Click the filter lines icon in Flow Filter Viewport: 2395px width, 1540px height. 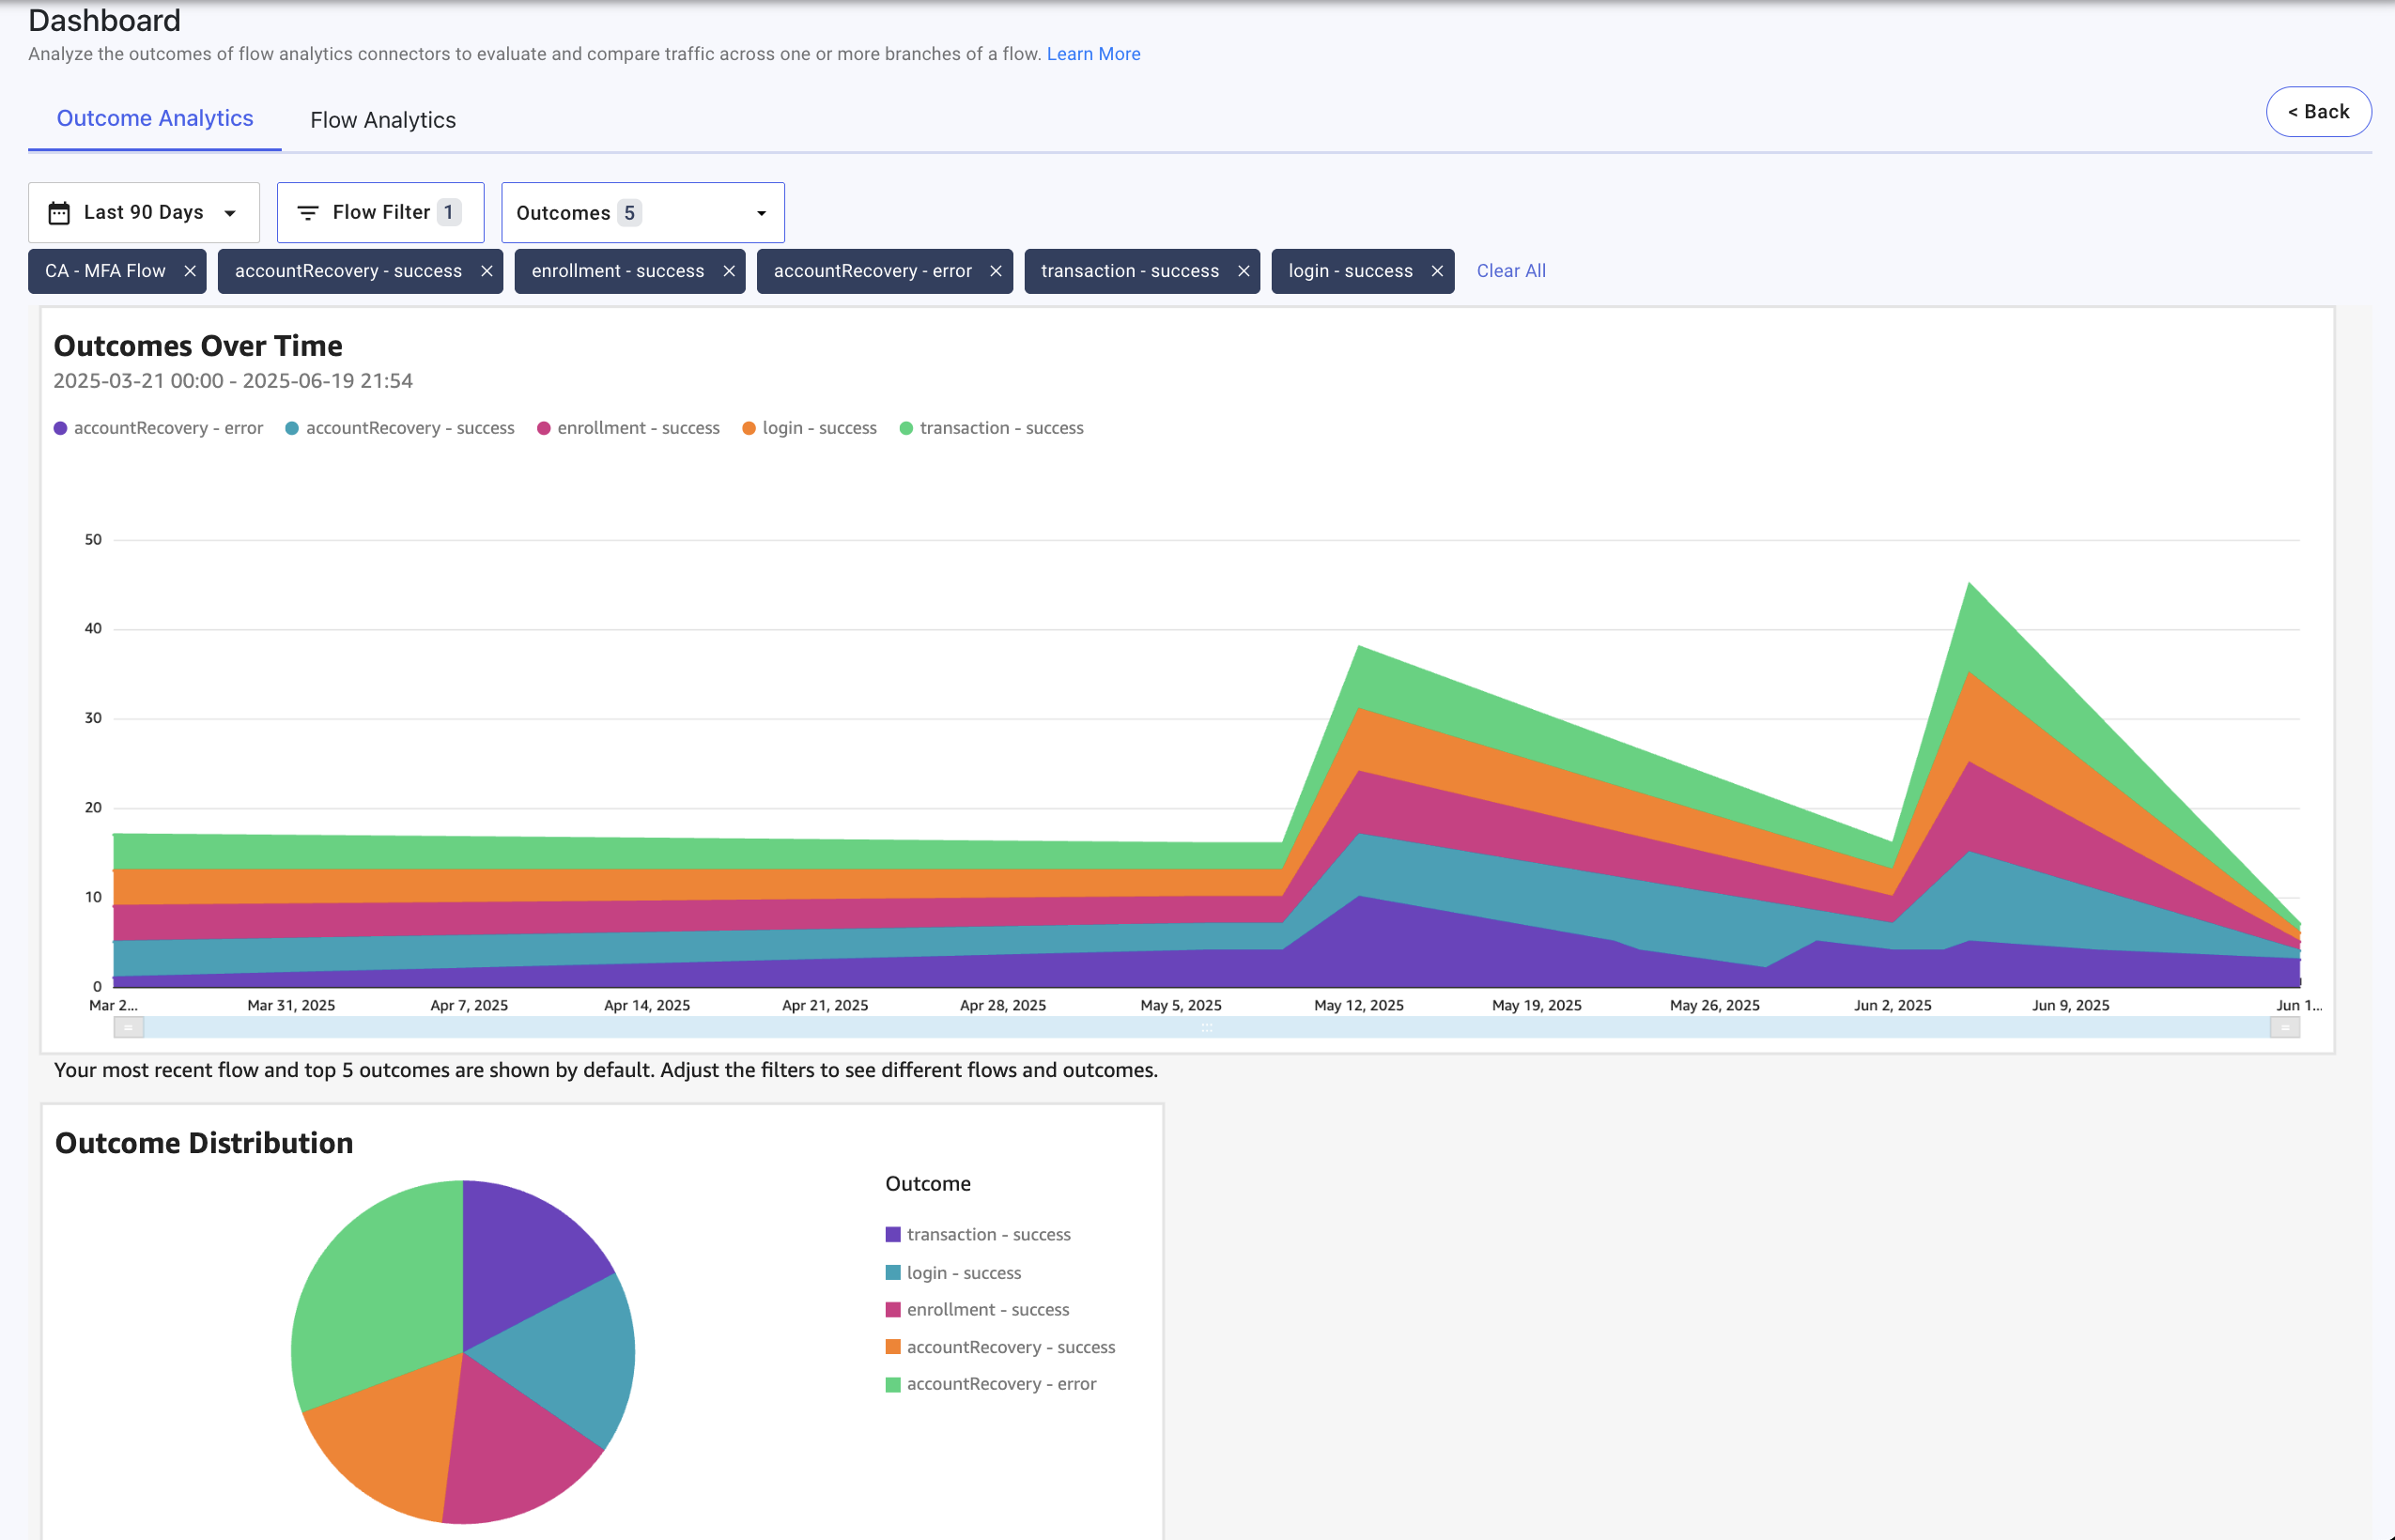click(x=308, y=213)
